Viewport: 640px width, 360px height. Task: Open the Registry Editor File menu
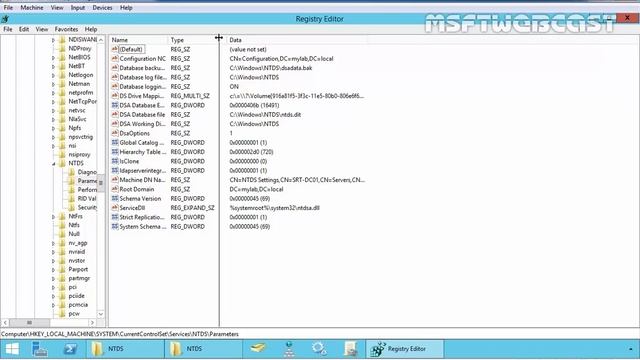(x=8, y=29)
